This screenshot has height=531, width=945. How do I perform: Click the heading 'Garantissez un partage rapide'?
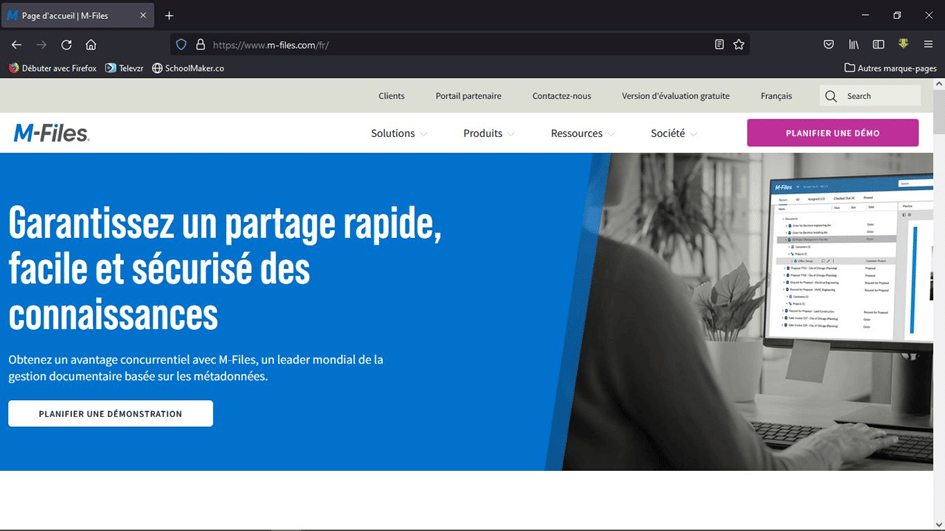[225, 269]
